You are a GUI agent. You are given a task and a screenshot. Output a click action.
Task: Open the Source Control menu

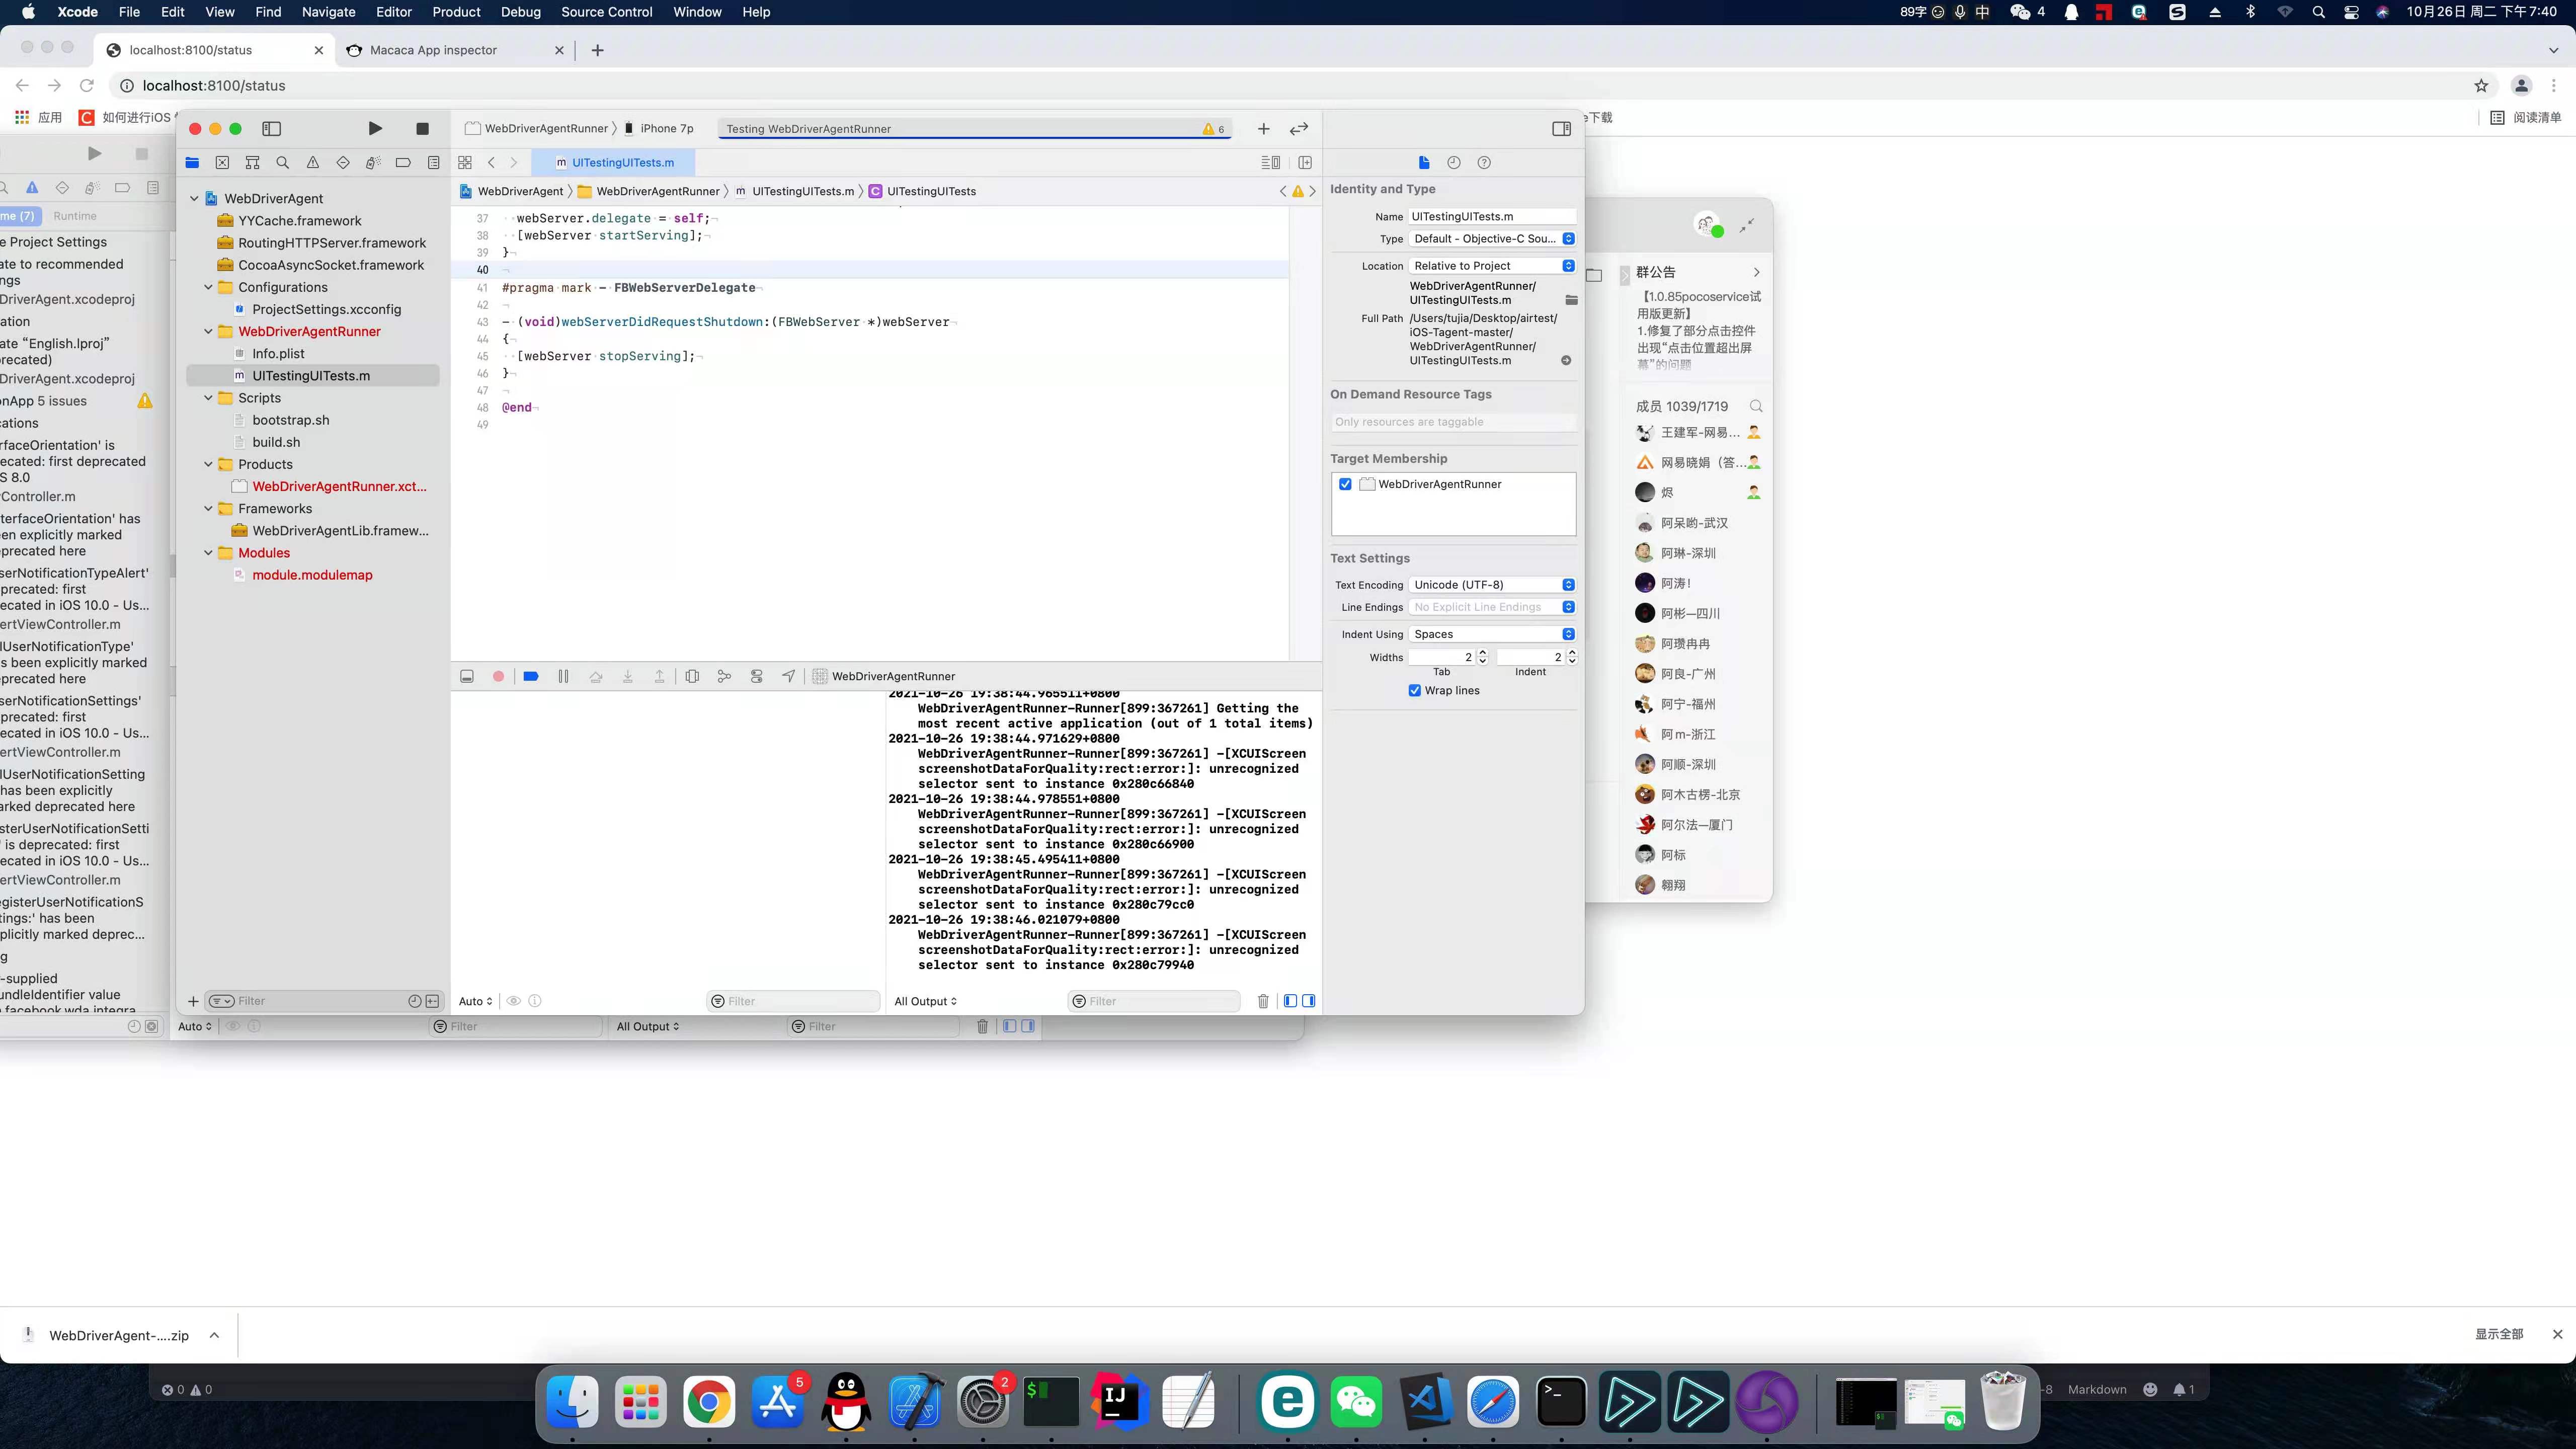pos(606,12)
